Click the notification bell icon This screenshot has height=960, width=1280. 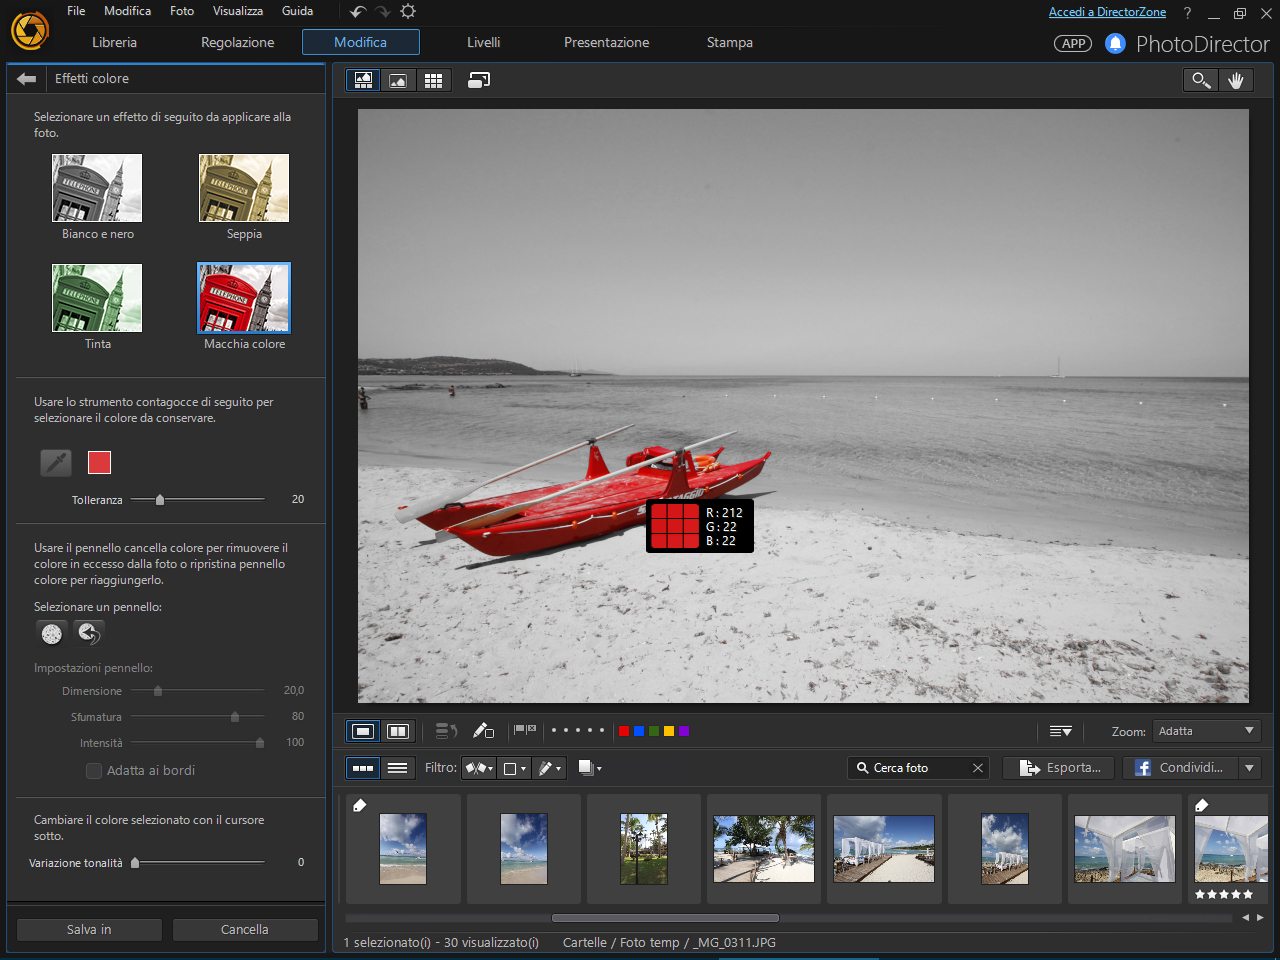click(x=1115, y=44)
